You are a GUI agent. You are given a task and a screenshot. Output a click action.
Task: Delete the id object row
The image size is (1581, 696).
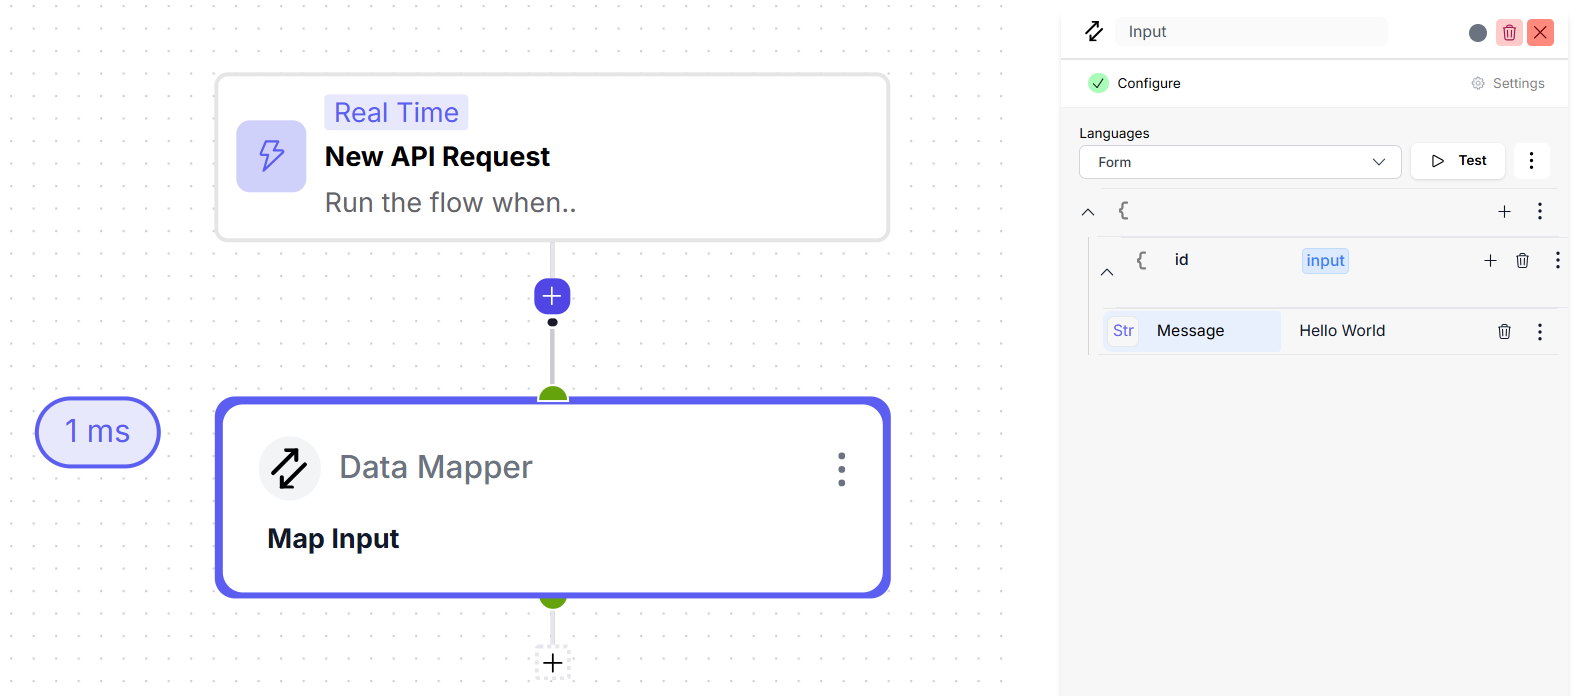pos(1522,261)
